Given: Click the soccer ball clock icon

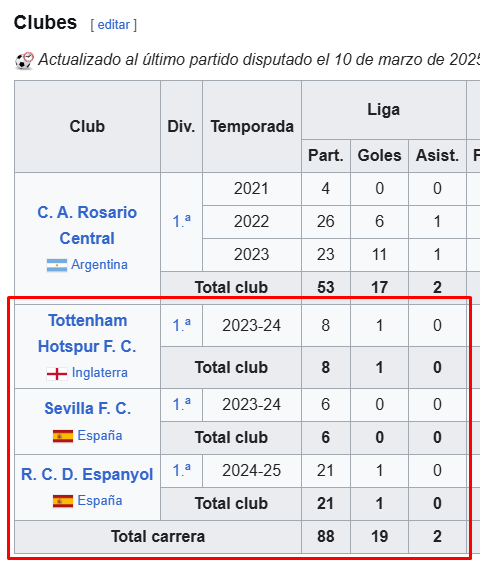Looking at the screenshot, I should tap(24, 60).
